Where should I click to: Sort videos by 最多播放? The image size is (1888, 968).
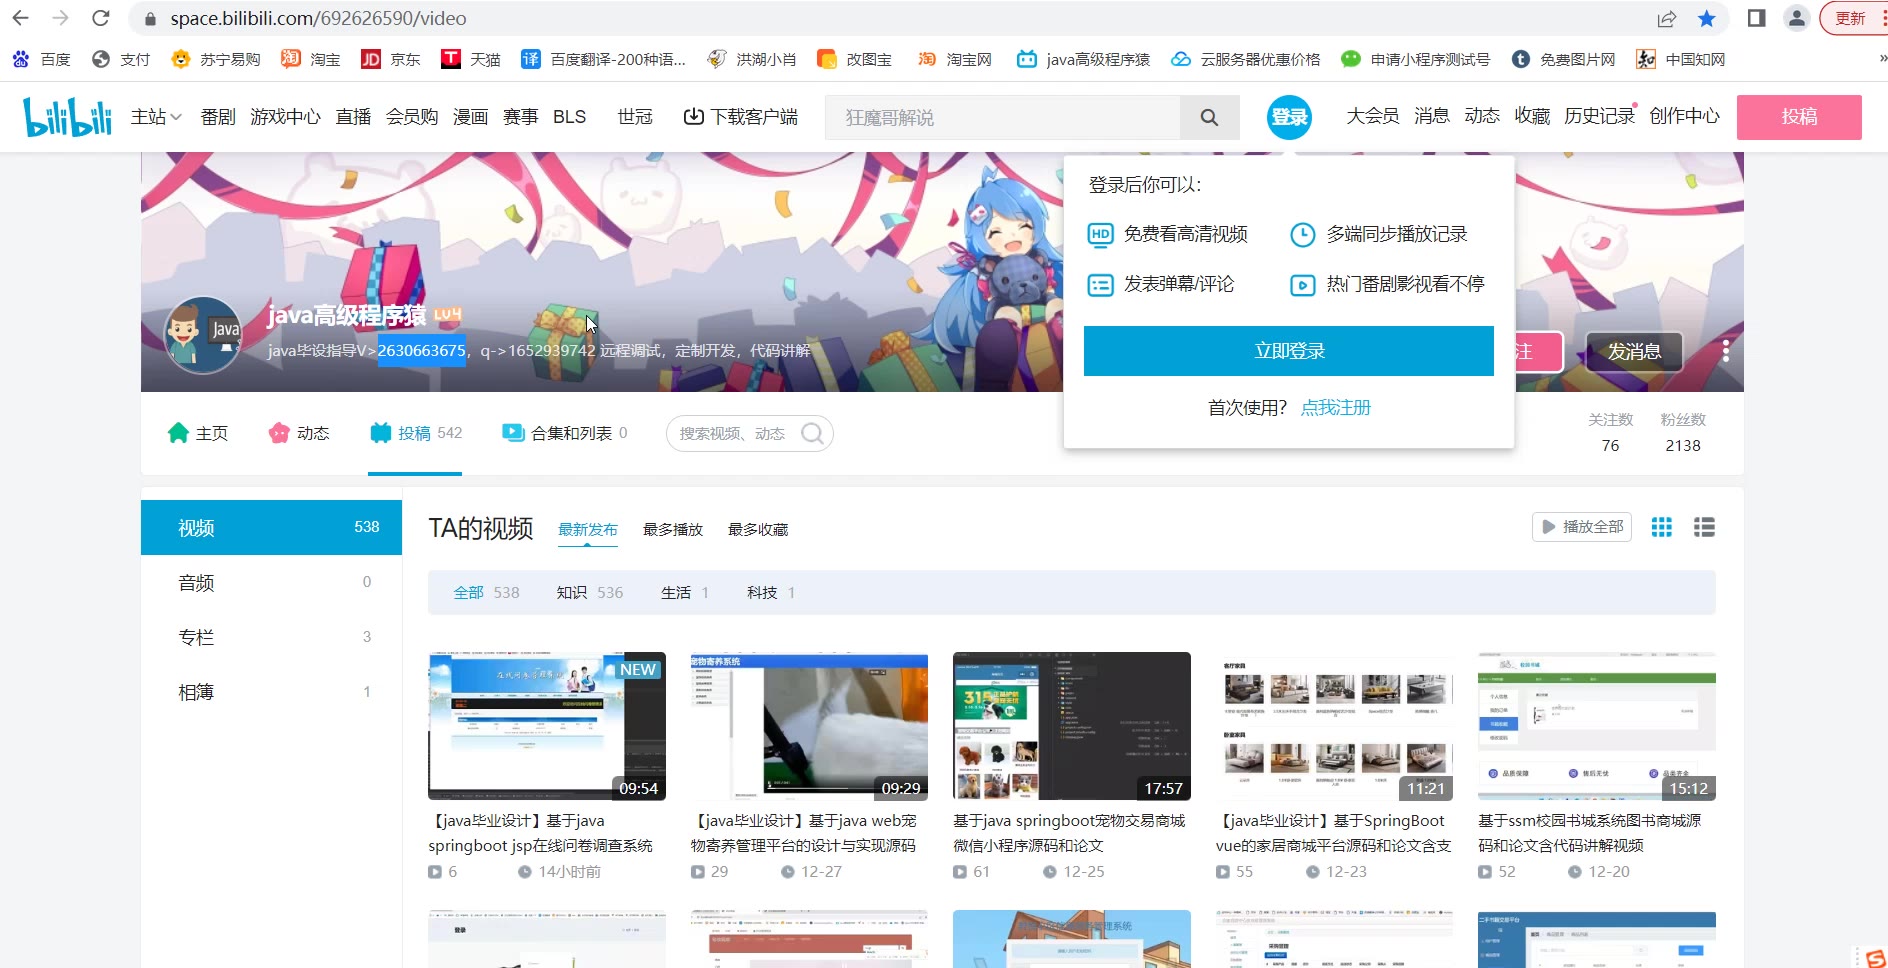click(x=673, y=530)
